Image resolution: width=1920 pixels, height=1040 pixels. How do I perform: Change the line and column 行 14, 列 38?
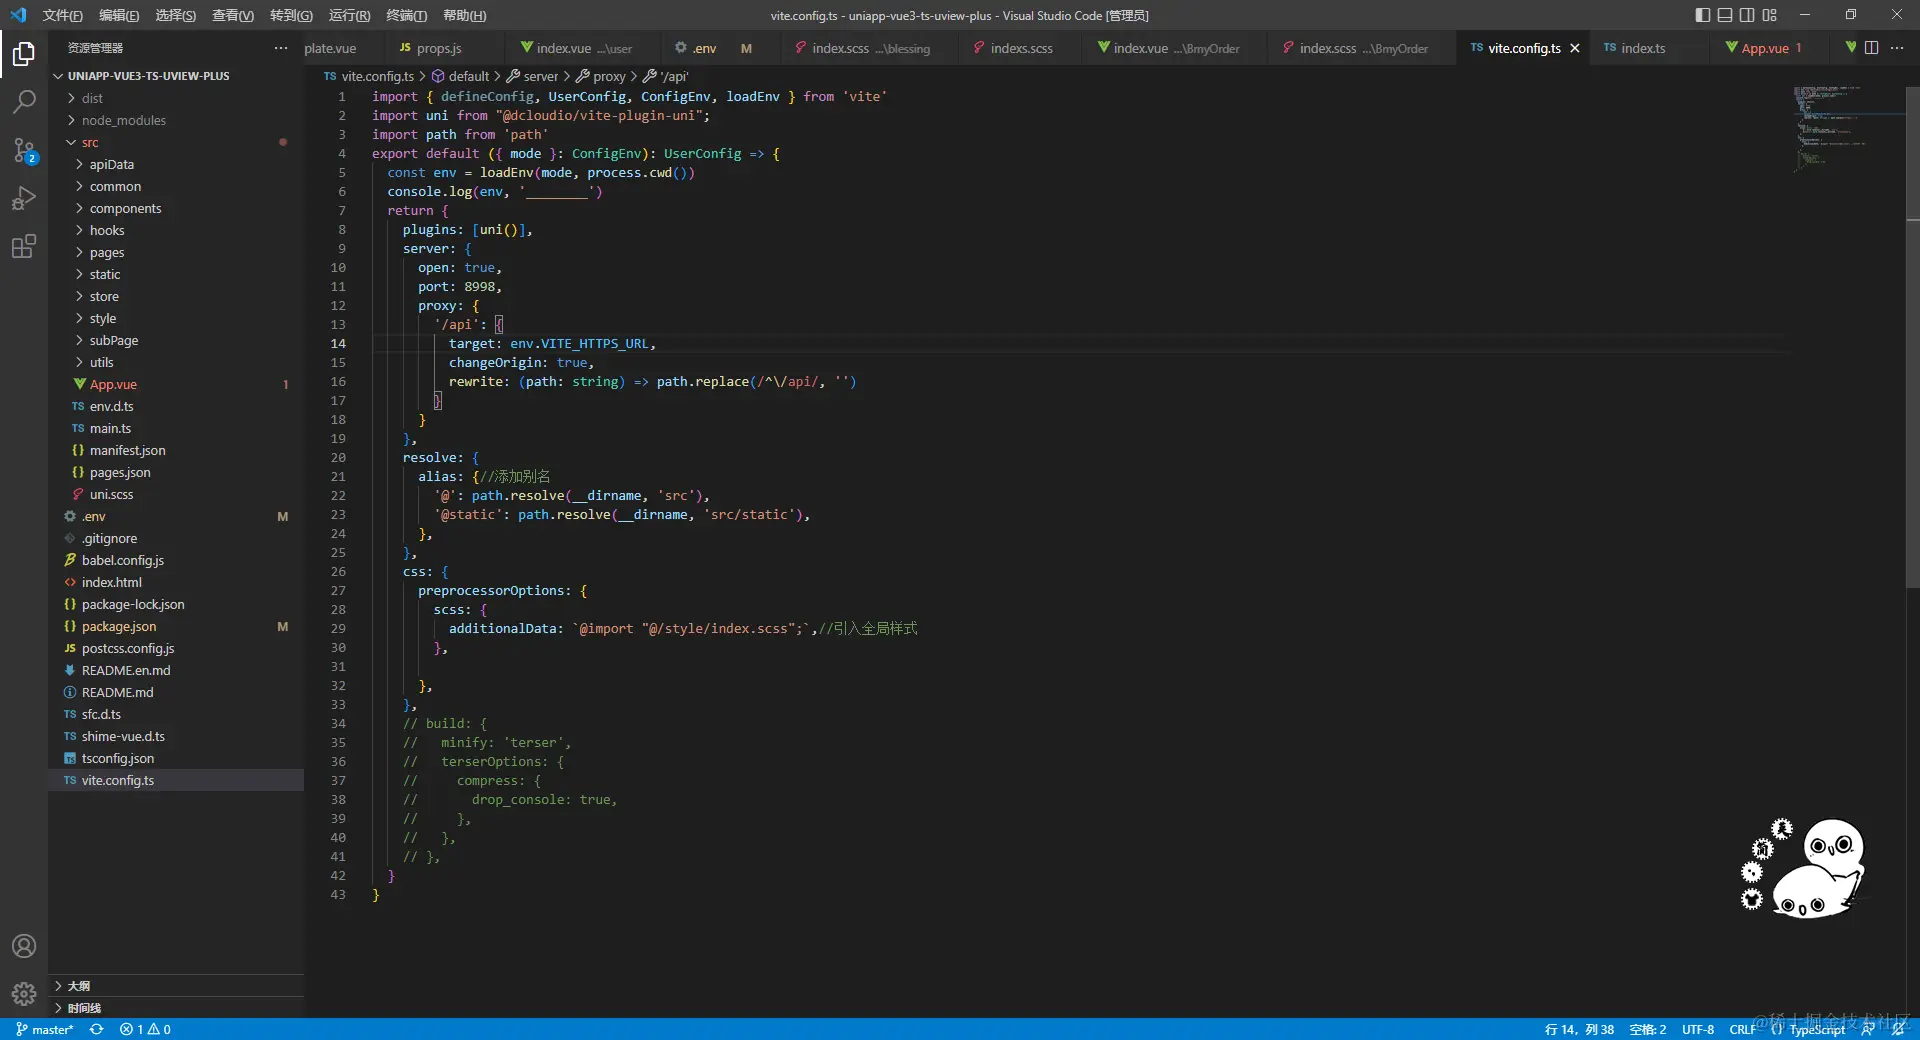pyautogui.click(x=1579, y=1029)
